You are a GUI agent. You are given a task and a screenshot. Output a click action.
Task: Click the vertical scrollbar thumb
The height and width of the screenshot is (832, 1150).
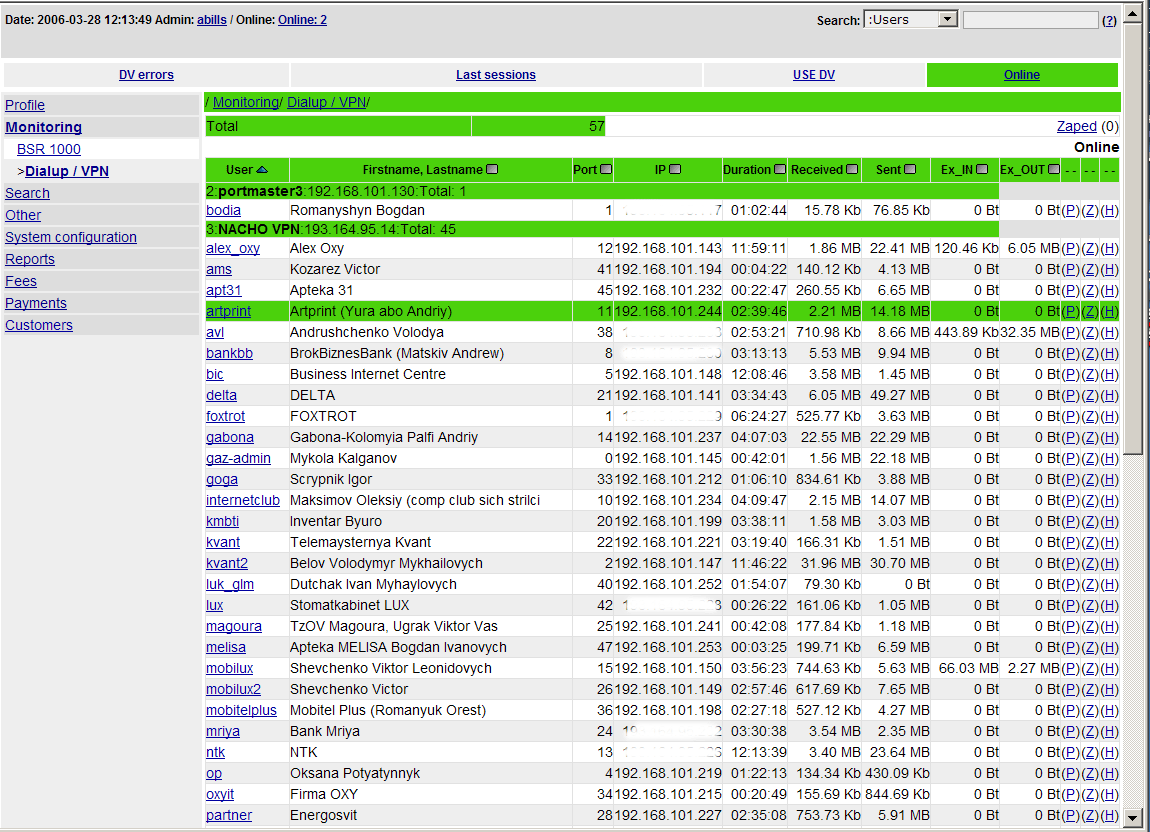click(1133, 238)
